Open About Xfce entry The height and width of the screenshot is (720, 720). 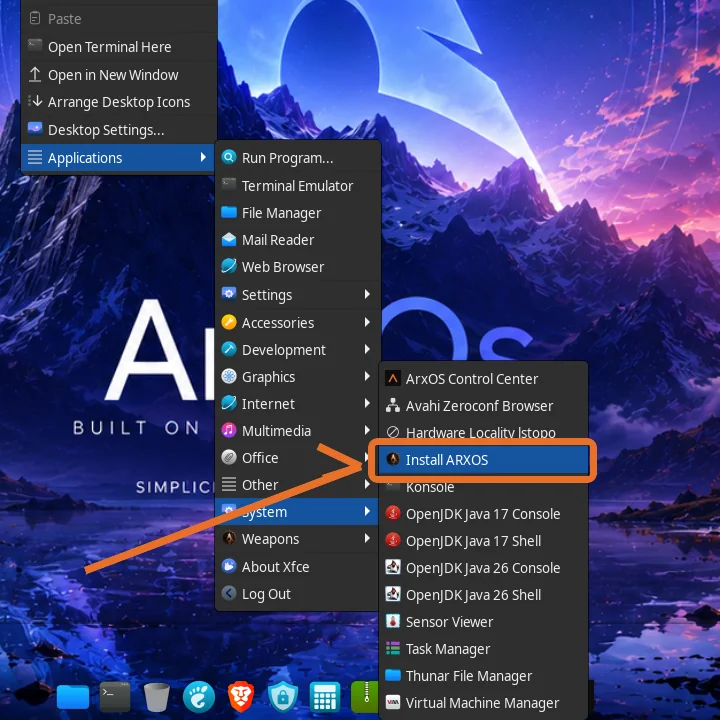[298, 567]
